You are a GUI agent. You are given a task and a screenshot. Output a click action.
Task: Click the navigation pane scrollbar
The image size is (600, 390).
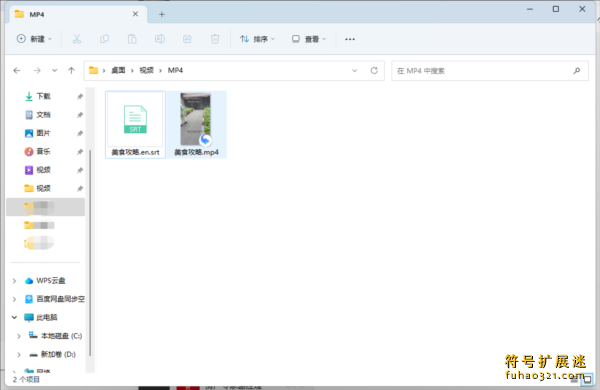tap(90, 253)
